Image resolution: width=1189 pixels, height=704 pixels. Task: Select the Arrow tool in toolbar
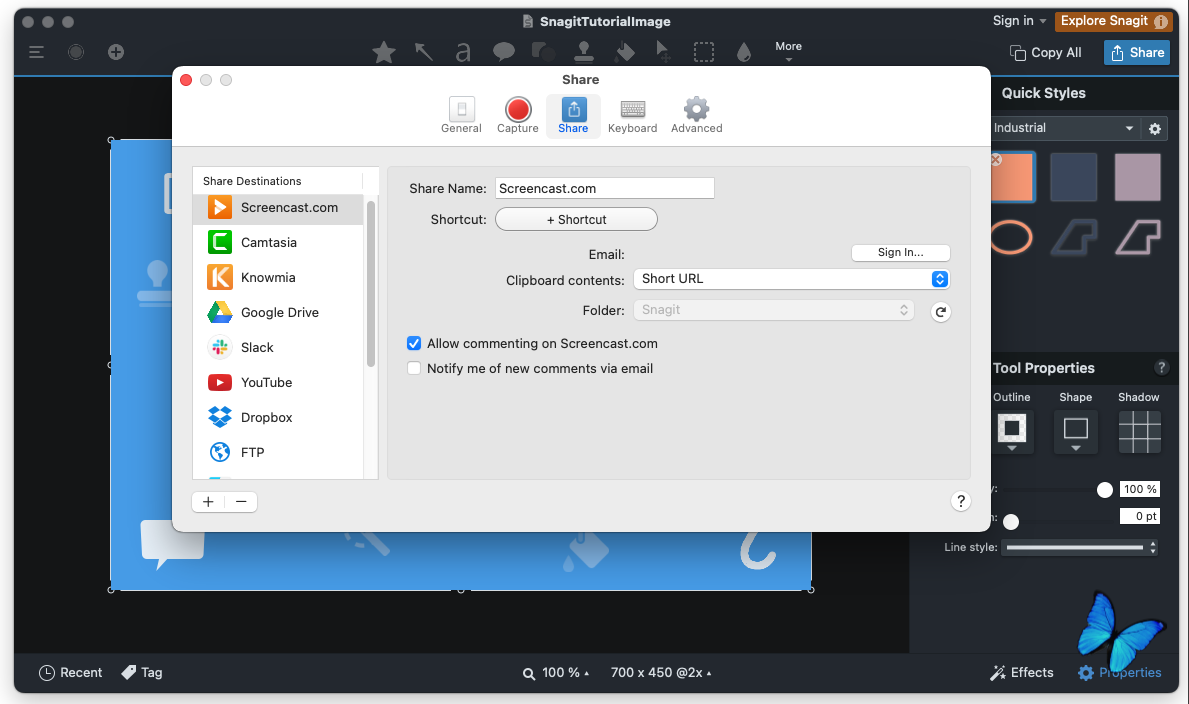pos(424,52)
